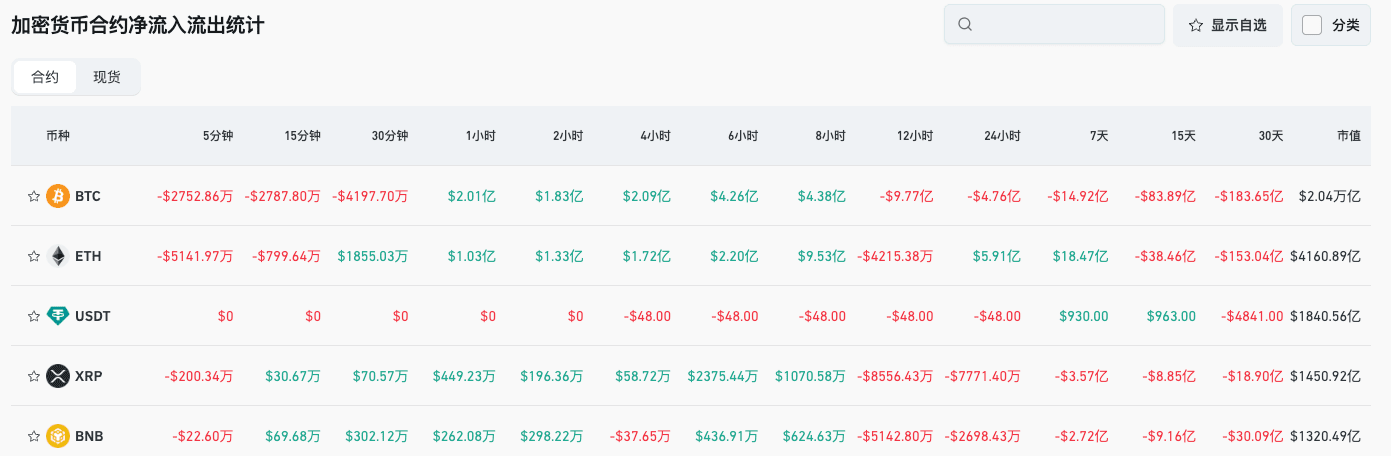1391x456 pixels.
Task: Star the ETH row
Action: [33, 256]
